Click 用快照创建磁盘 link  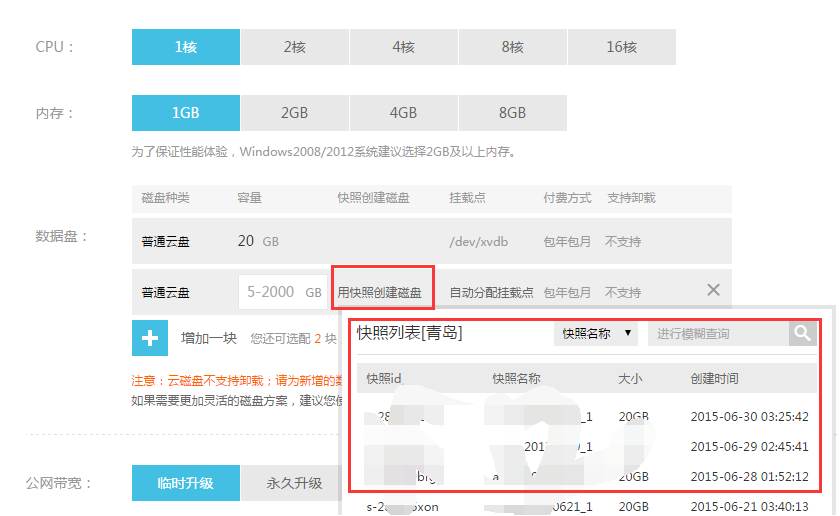[379, 293]
